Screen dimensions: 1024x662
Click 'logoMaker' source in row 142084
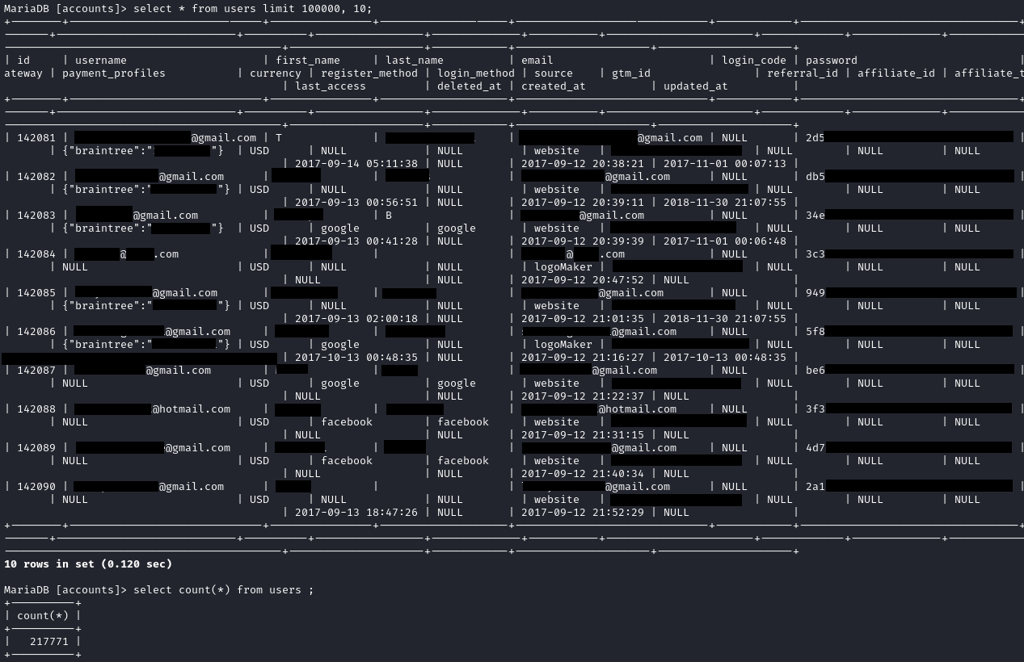point(563,267)
